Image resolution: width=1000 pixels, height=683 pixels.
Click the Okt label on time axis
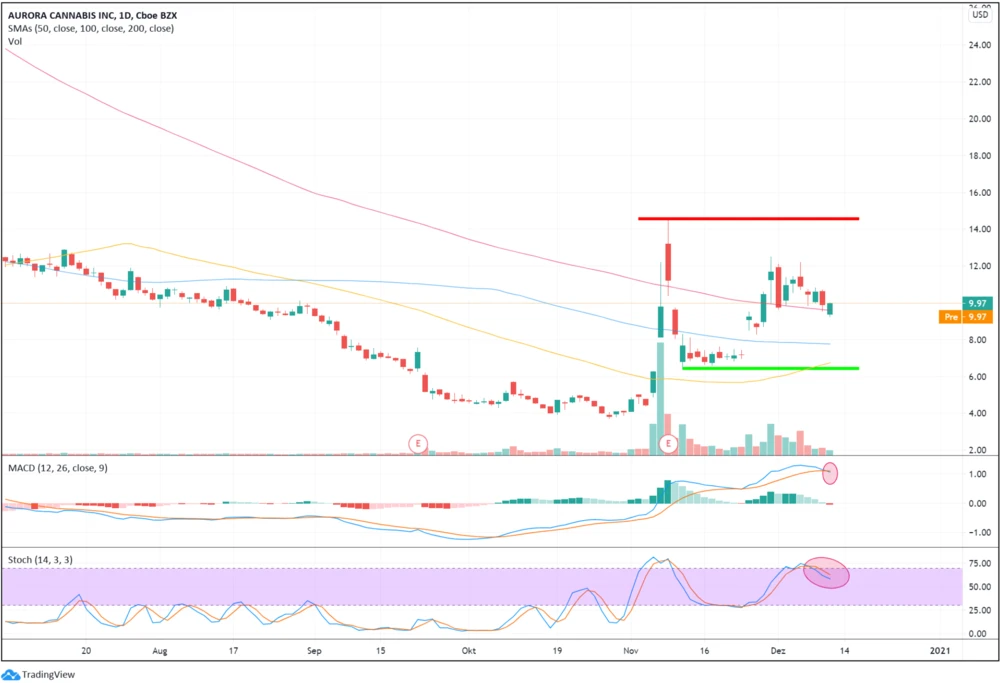[469, 650]
